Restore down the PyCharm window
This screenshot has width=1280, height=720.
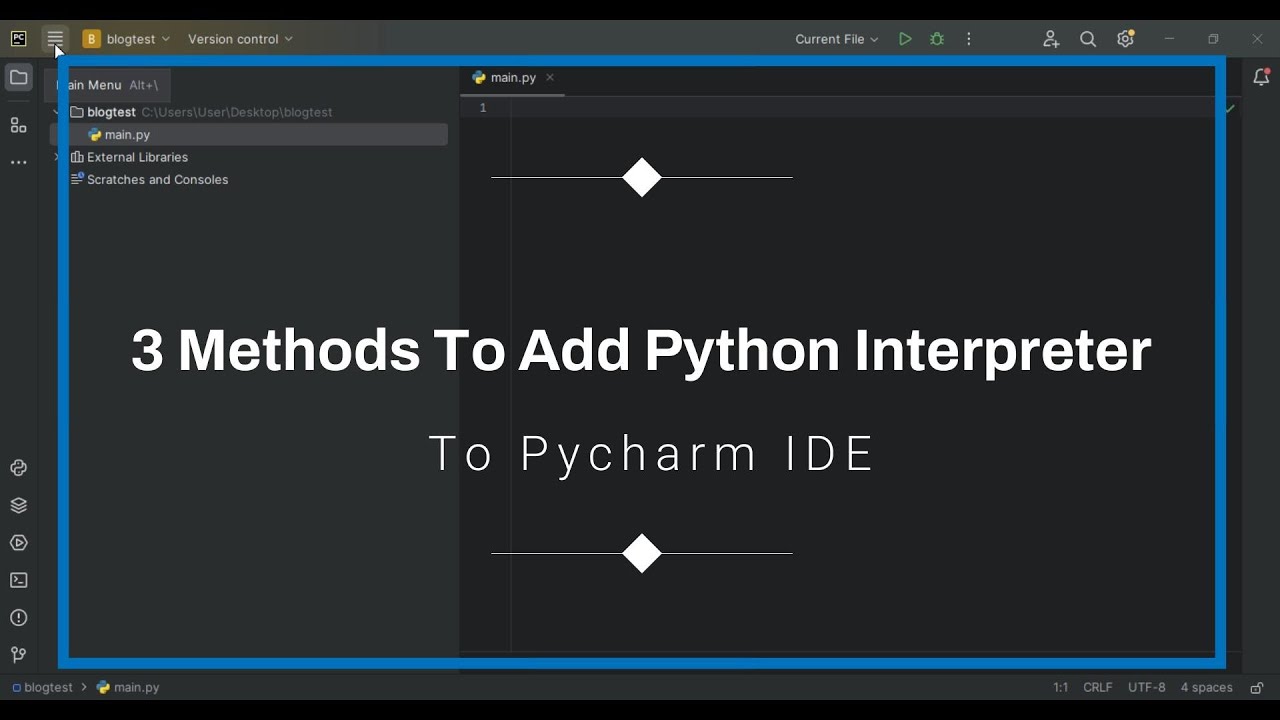(1213, 39)
